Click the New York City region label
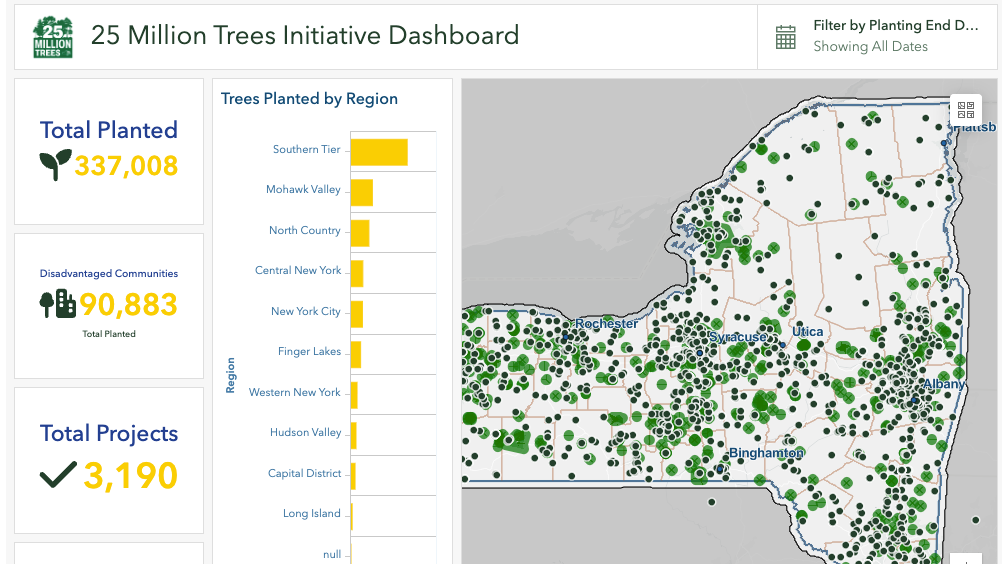The height and width of the screenshot is (564, 1002). [306, 311]
